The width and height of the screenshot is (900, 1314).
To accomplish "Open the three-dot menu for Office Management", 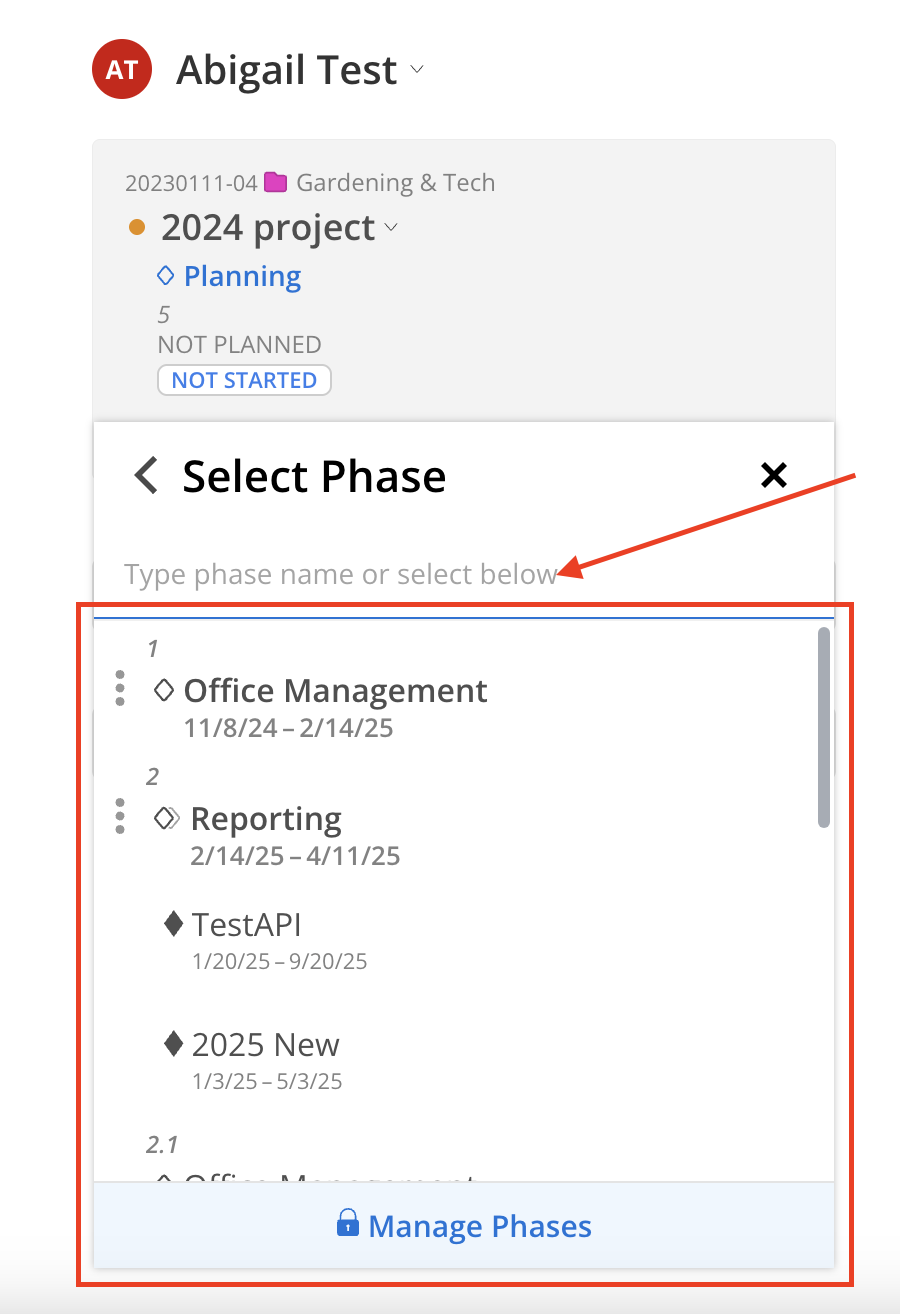I will pyautogui.click(x=120, y=688).
